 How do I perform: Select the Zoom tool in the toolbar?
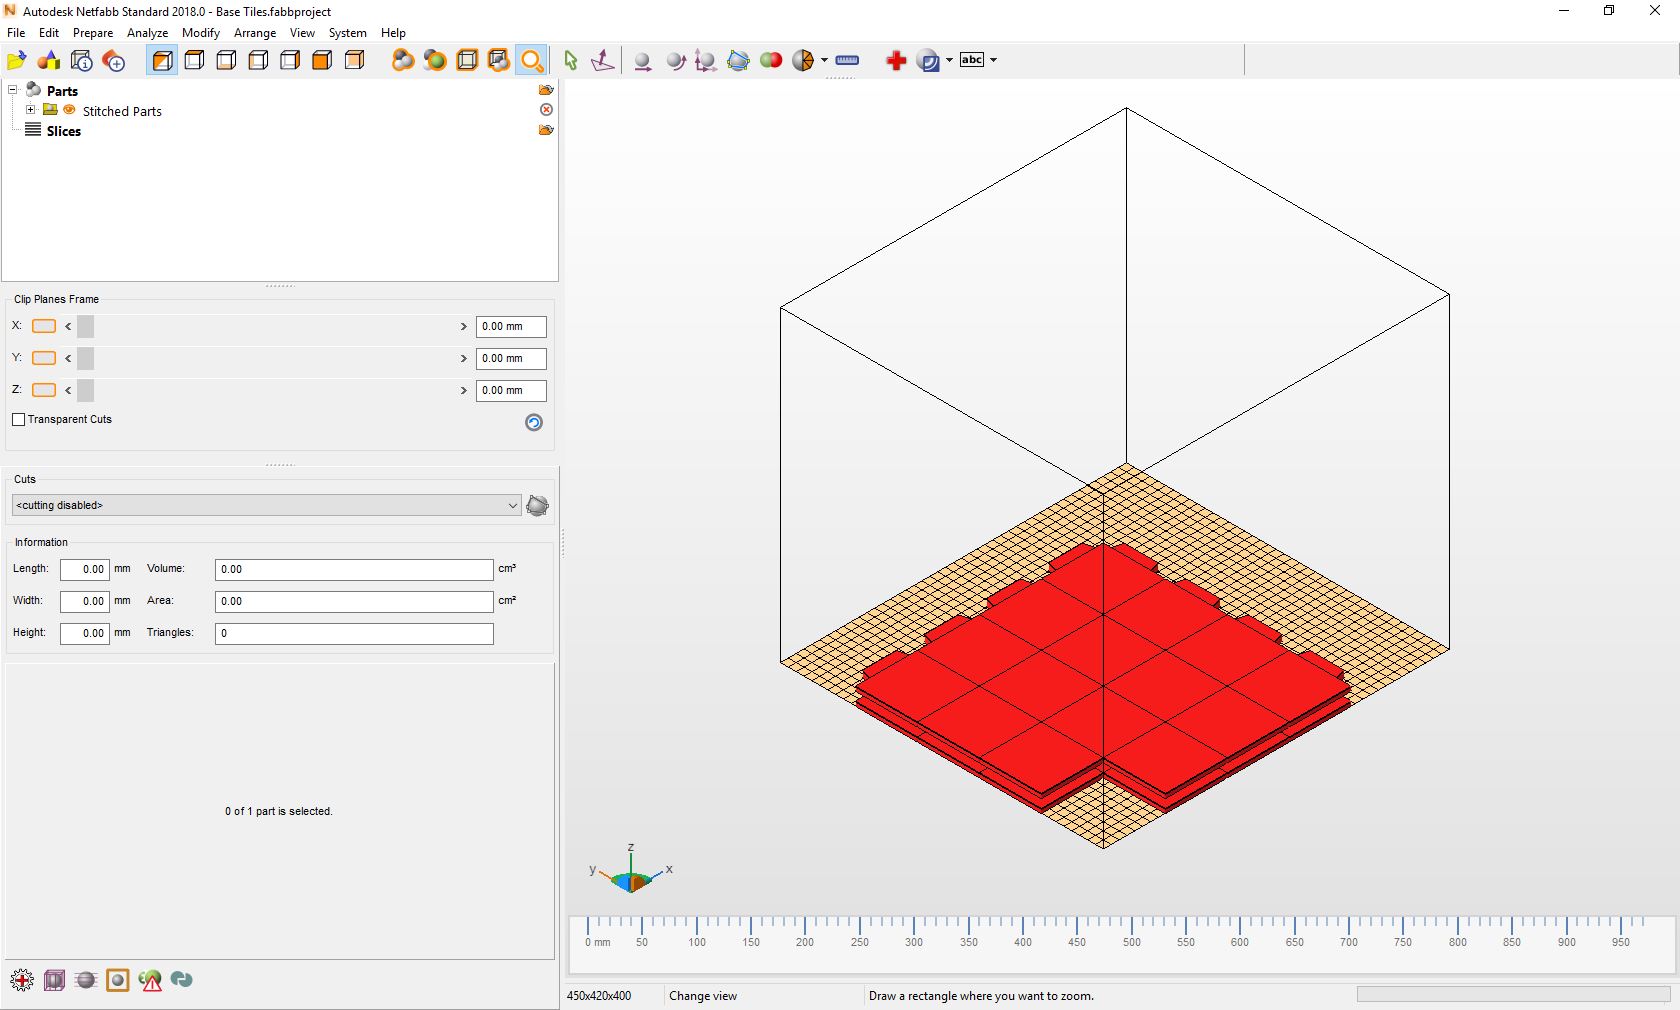pos(532,60)
